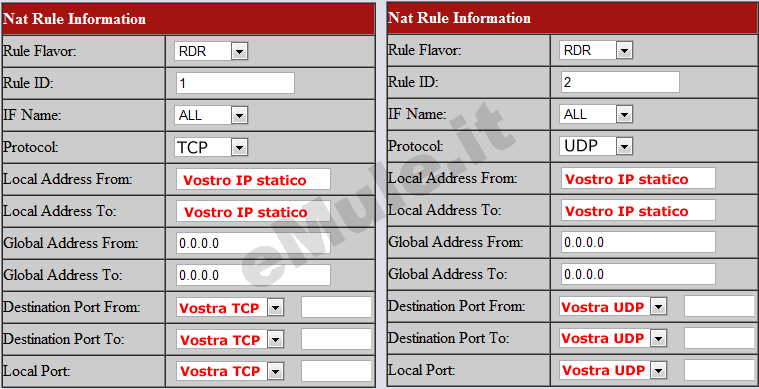Image resolution: width=759 pixels, height=389 pixels.
Task: Click 'Local Address From:' label in TCP rule form
Action: tap(68, 179)
